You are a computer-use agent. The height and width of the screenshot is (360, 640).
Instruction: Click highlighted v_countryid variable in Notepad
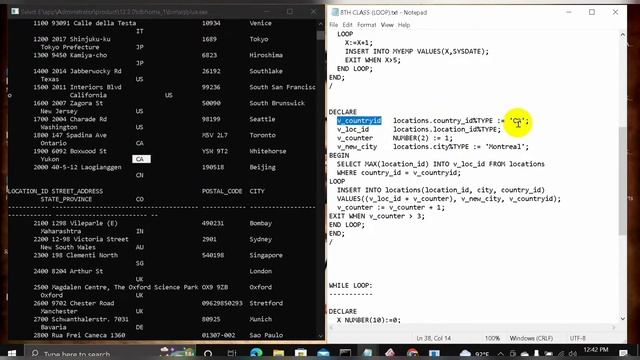click(359, 120)
